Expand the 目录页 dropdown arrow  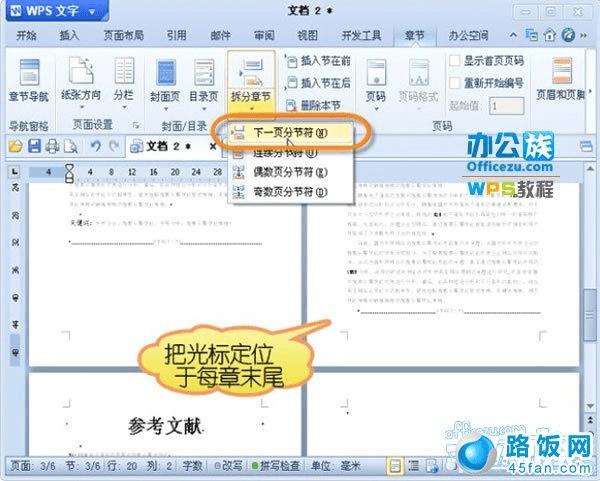click(204, 109)
